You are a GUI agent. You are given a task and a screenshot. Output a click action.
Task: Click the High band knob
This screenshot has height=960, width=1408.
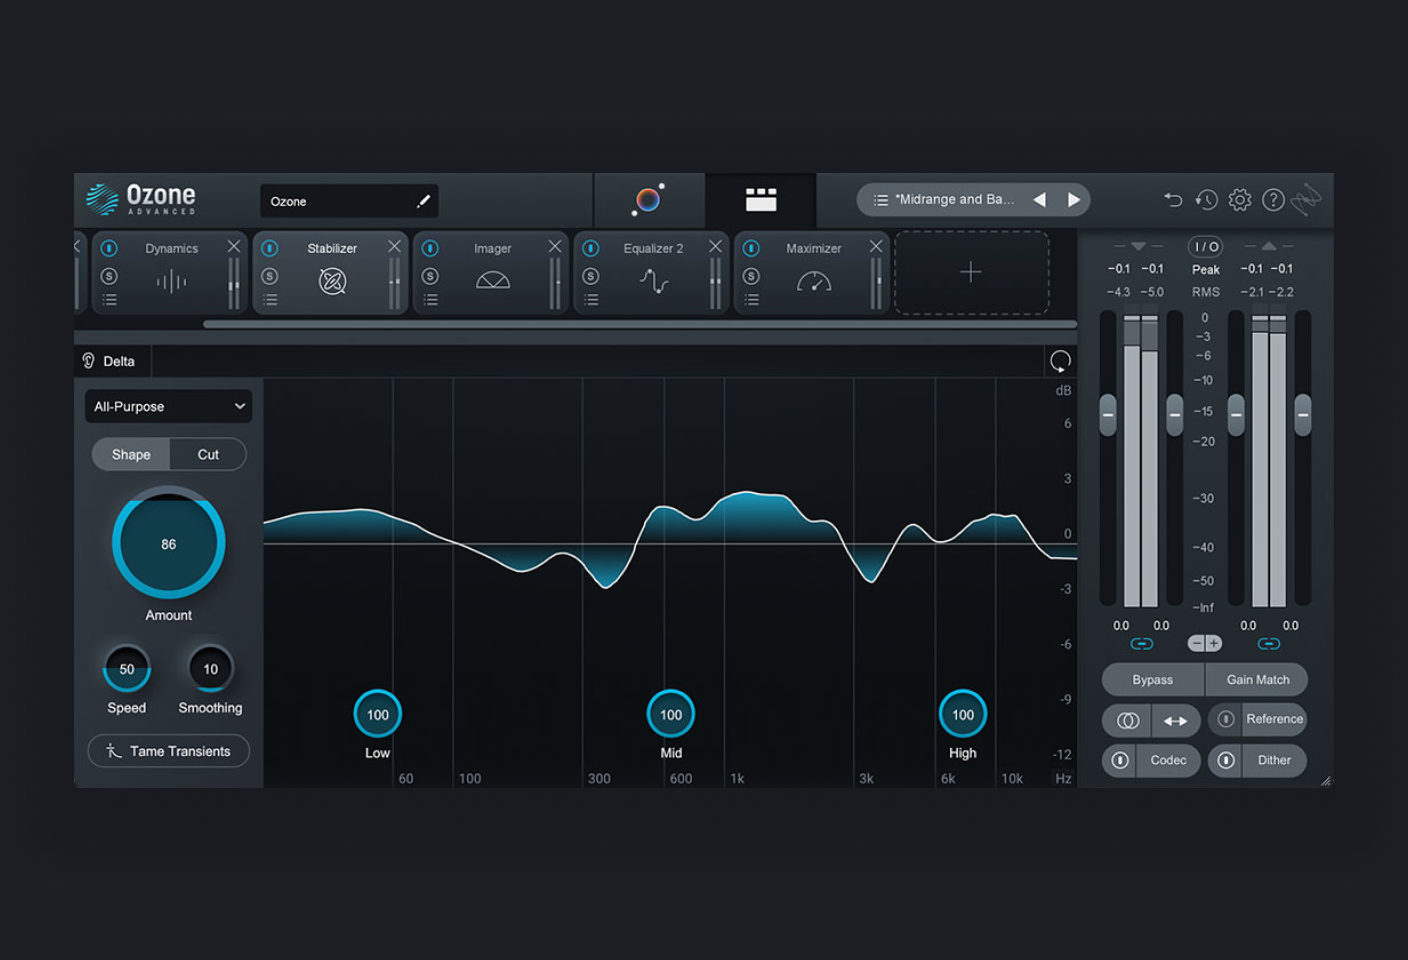point(963,714)
